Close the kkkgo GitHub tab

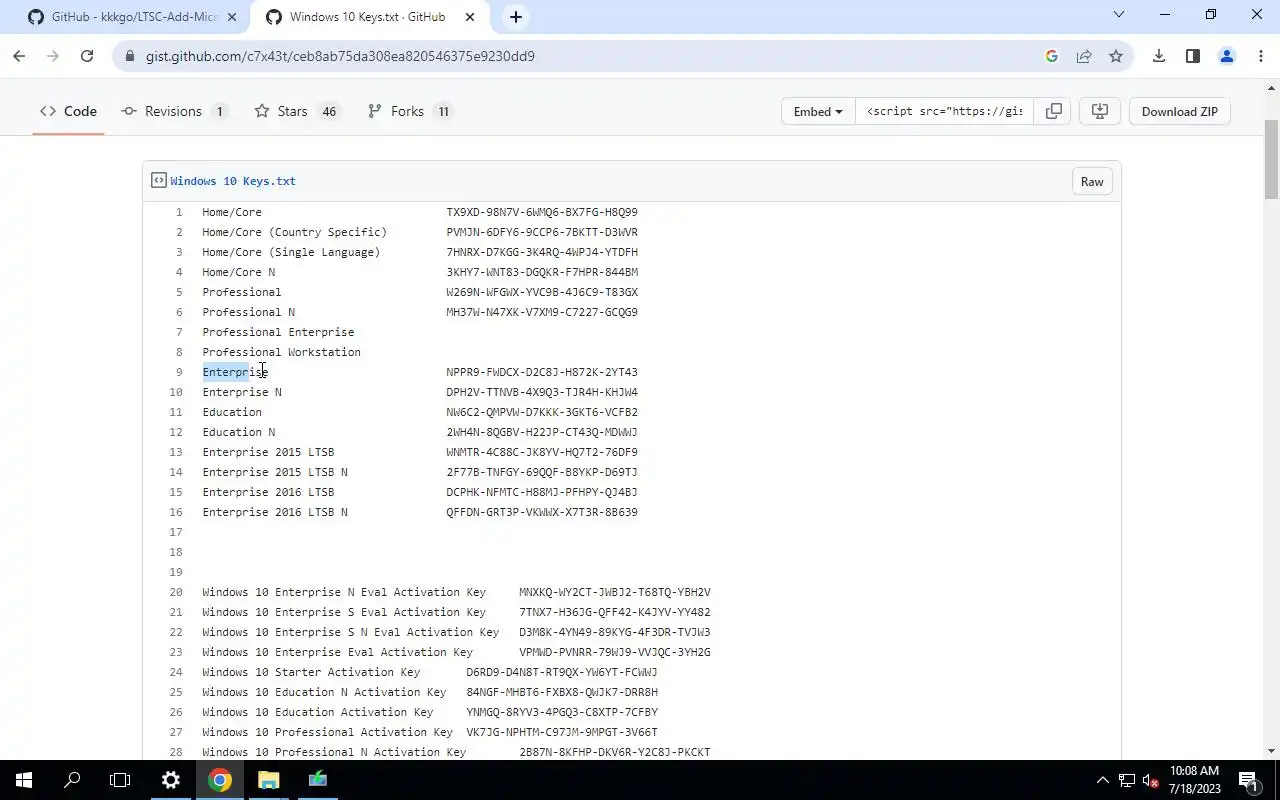coord(231,17)
